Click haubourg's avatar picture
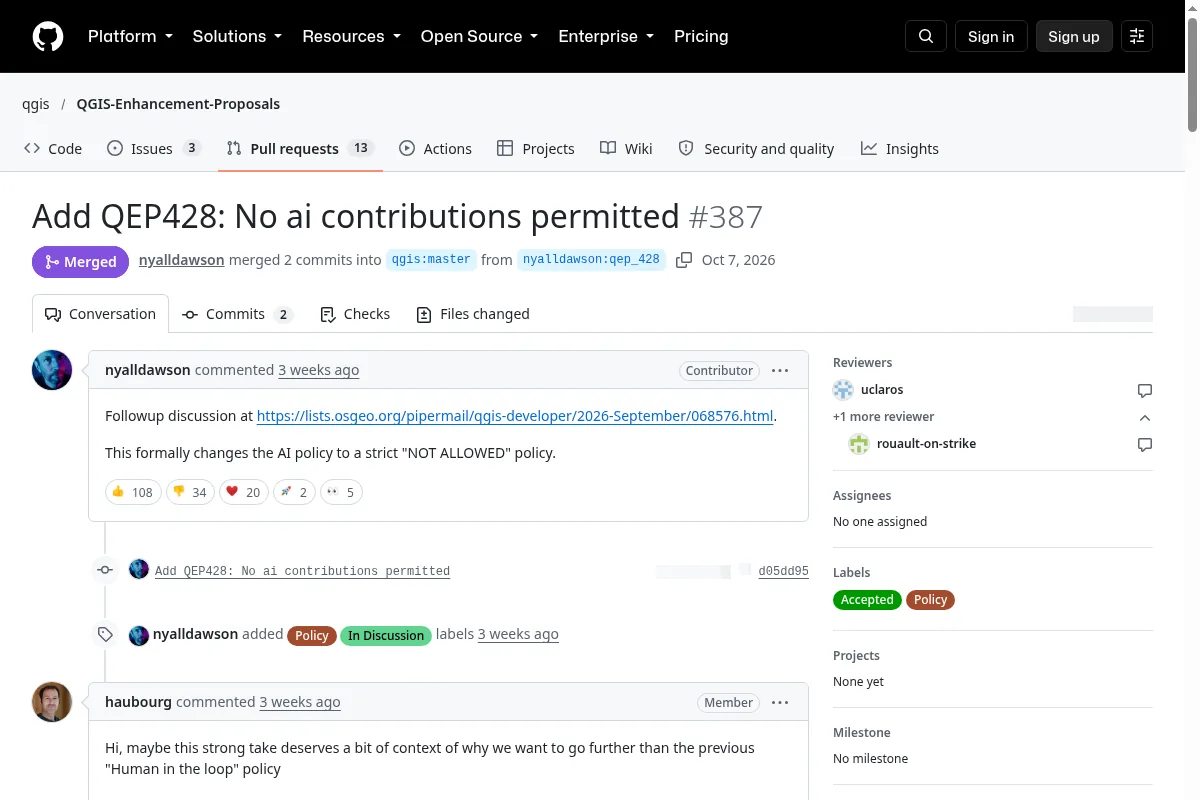 pos(52,702)
